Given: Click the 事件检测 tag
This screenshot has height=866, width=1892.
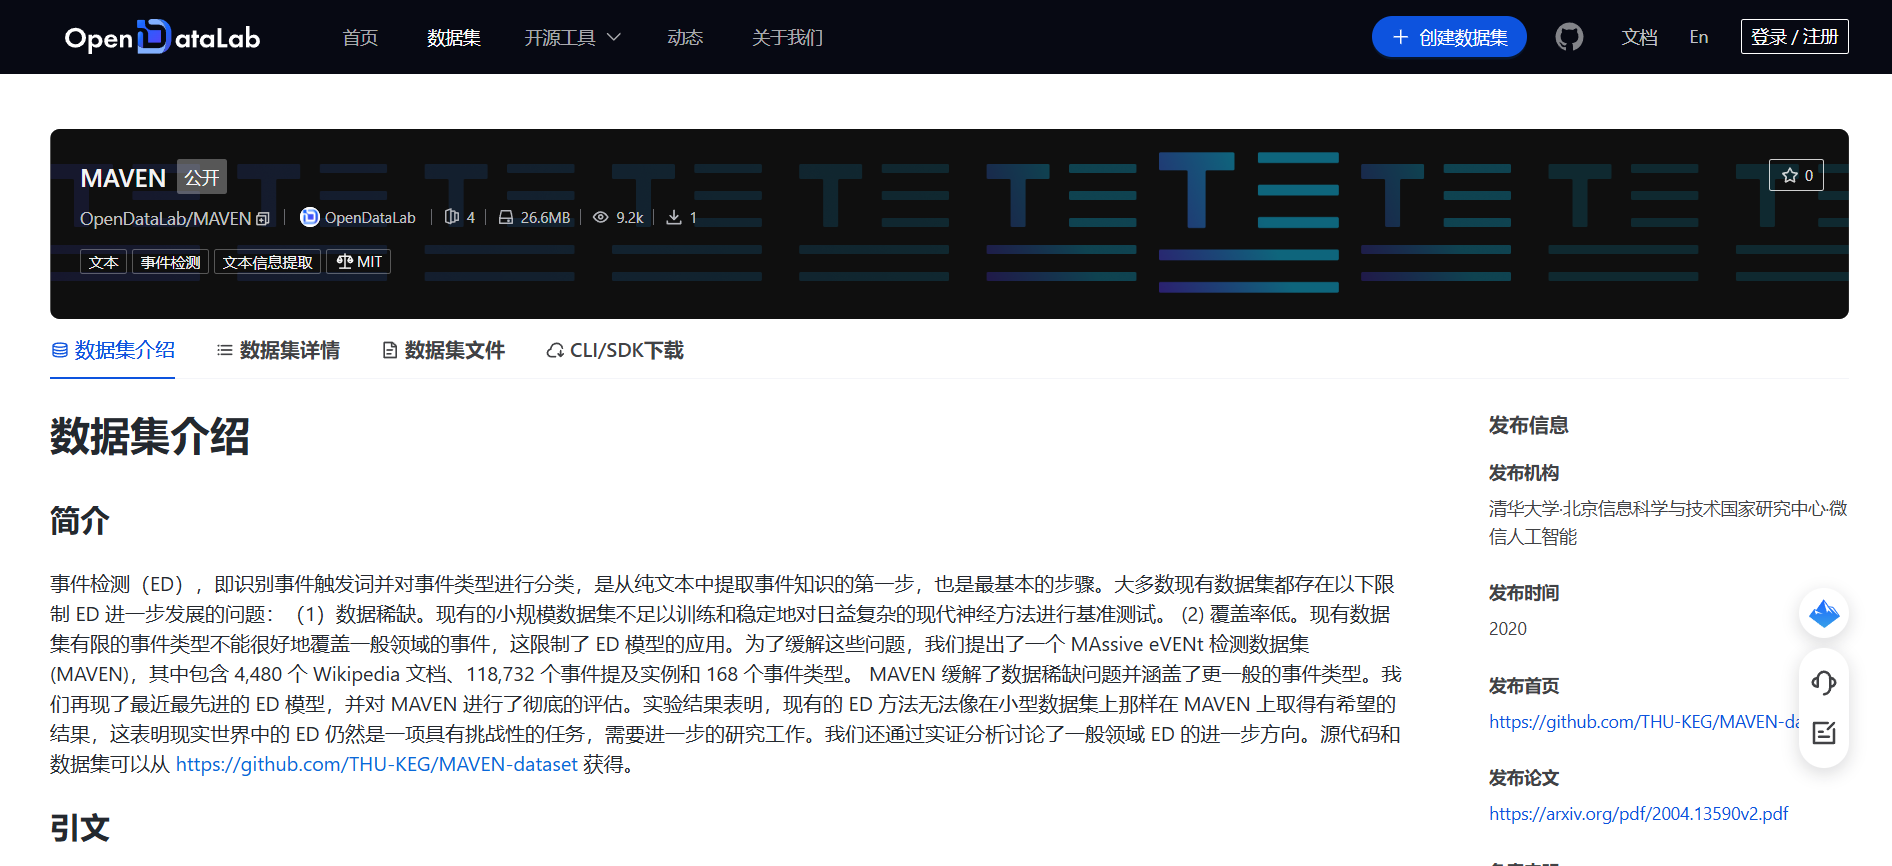Looking at the screenshot, I should pyautogui.click(x=170, y=262).
